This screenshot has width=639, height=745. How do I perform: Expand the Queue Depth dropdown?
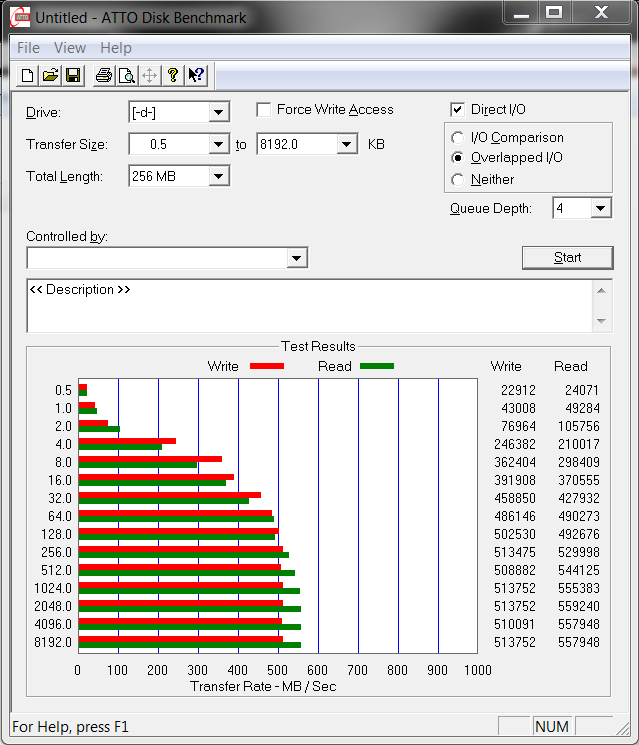[600, 209]
